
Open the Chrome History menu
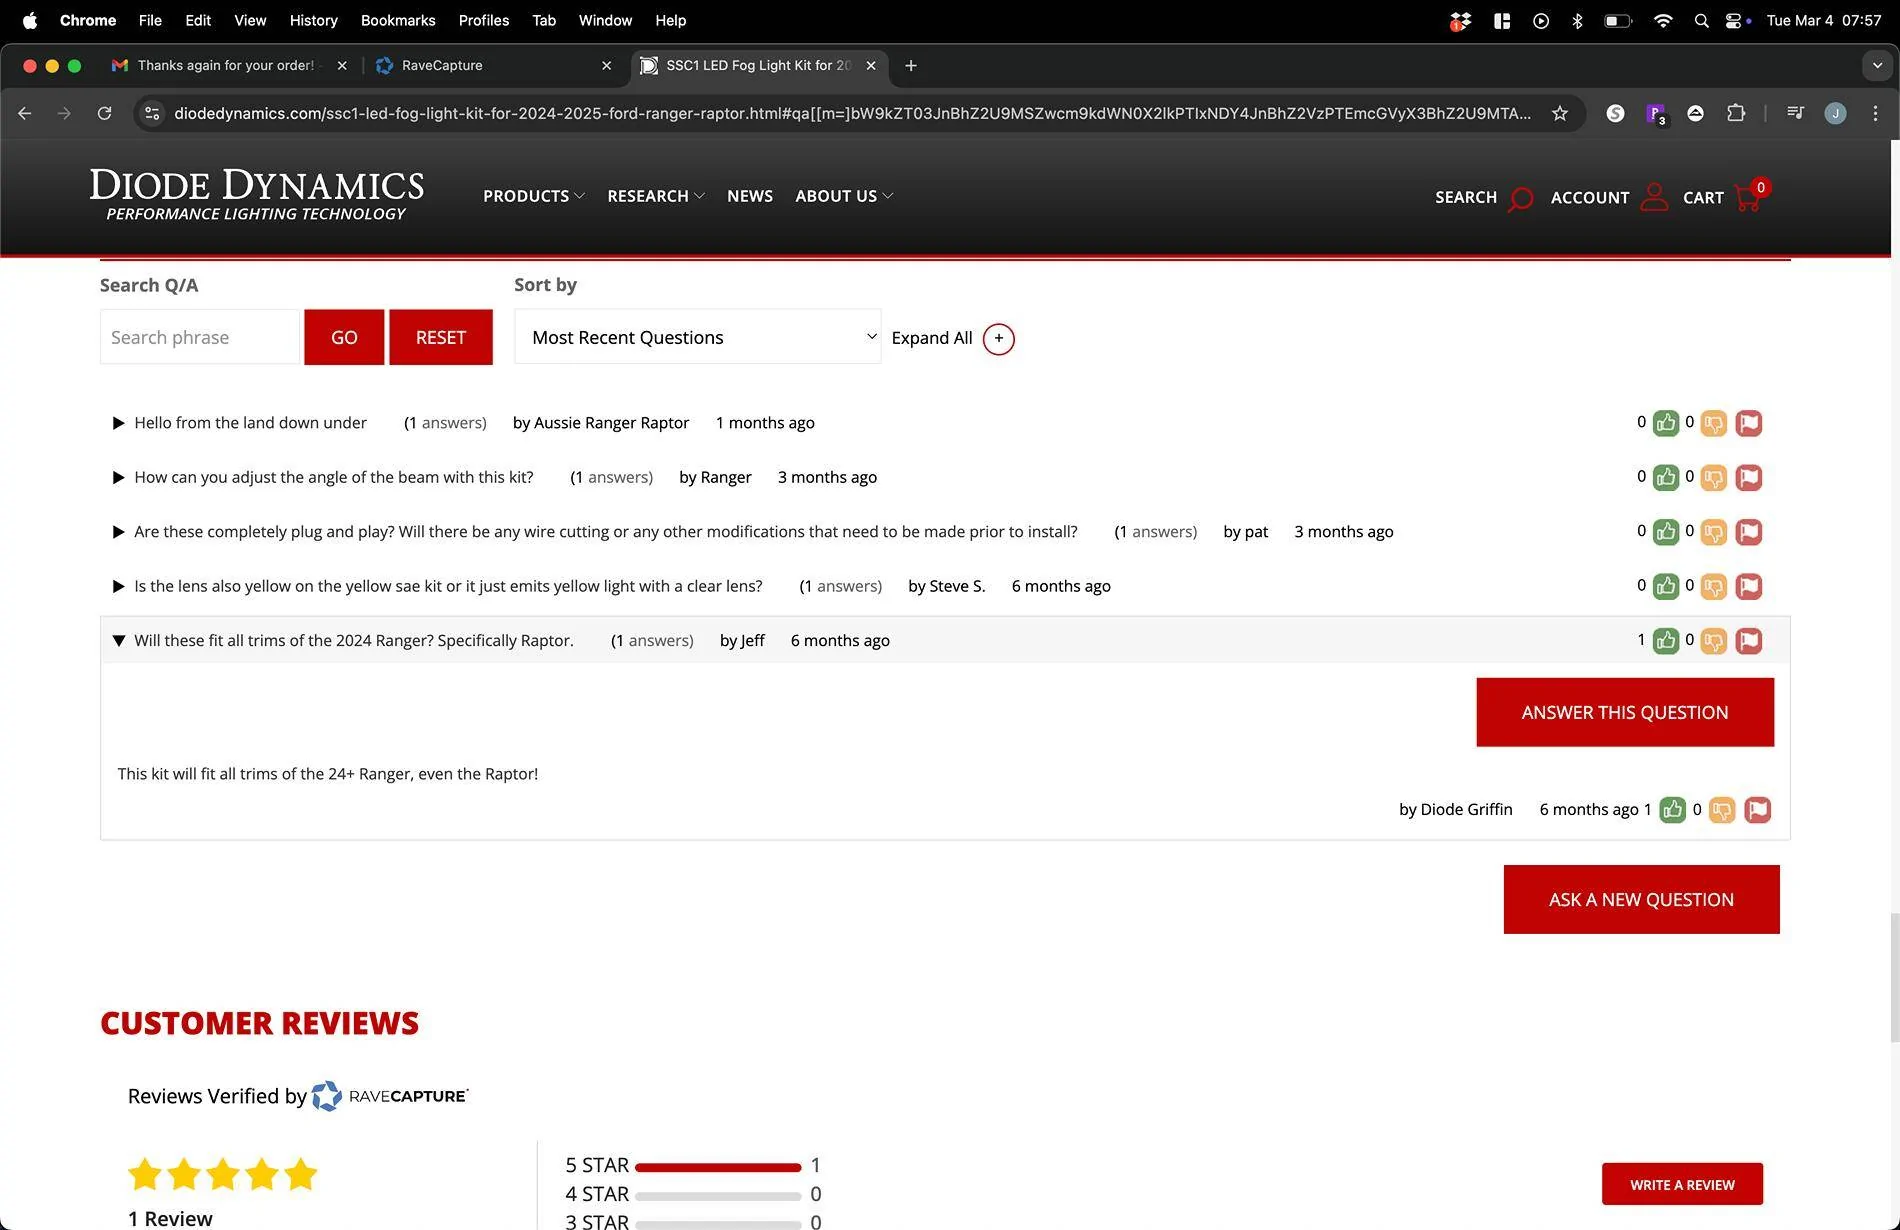(313, 20)
